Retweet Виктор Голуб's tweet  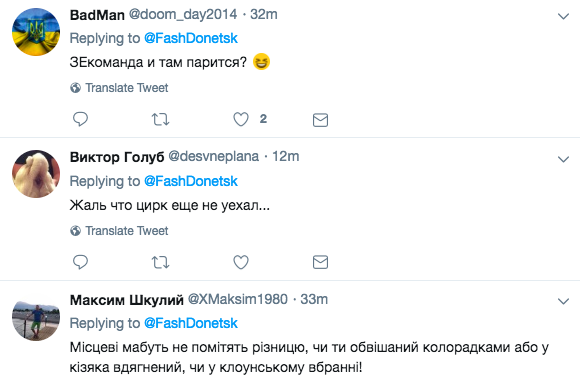click(x=161, y=262)
